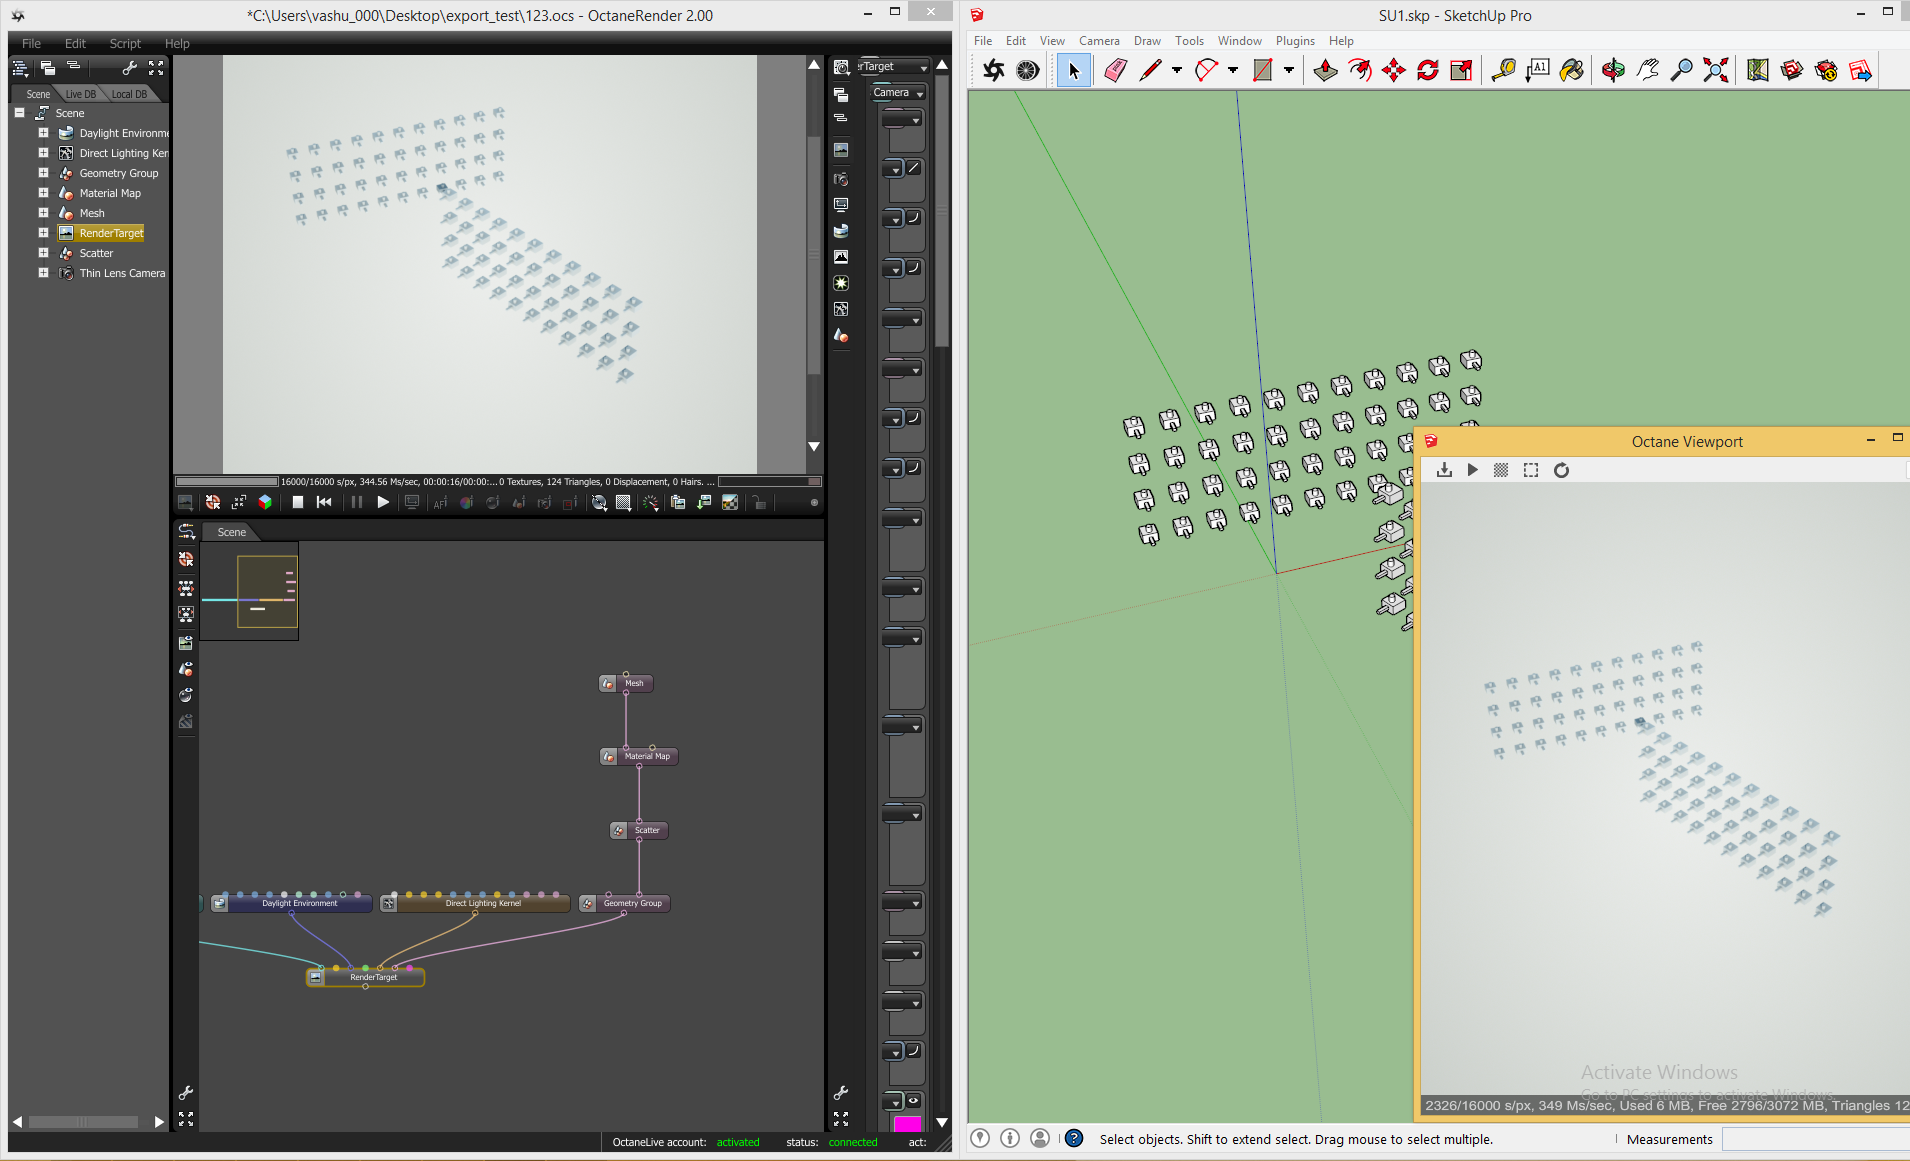Pick the Offset tool in SketchUp

1360,70
